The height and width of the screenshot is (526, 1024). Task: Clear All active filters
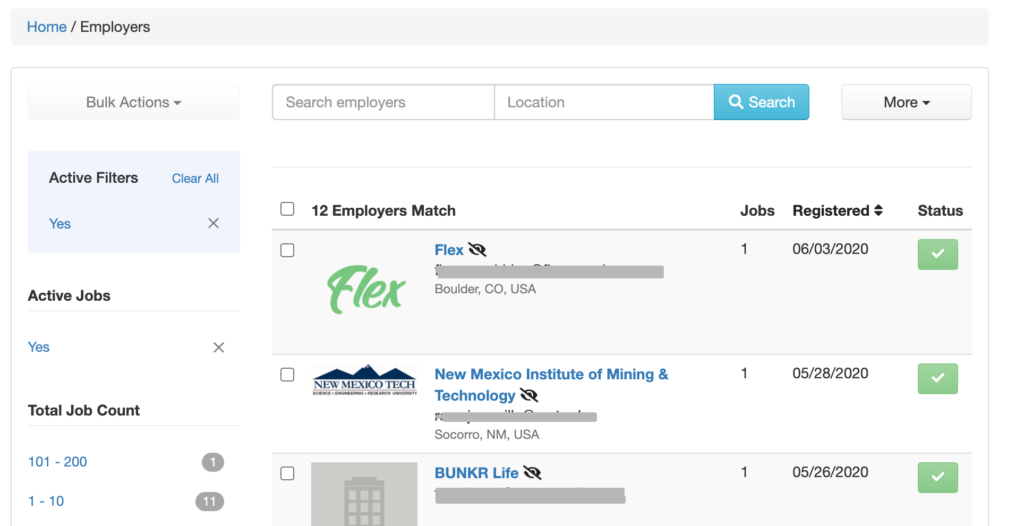tap(195, 178)
